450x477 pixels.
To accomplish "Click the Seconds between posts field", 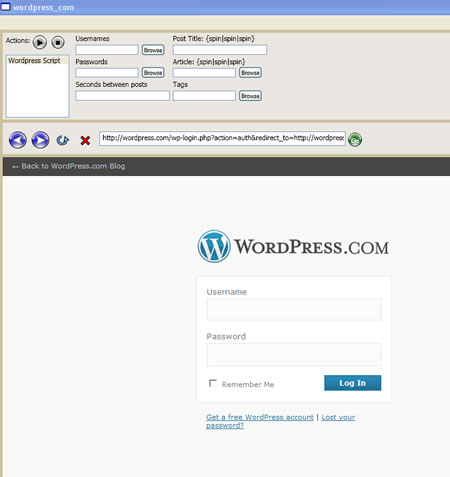I will [x=122, y=96].
